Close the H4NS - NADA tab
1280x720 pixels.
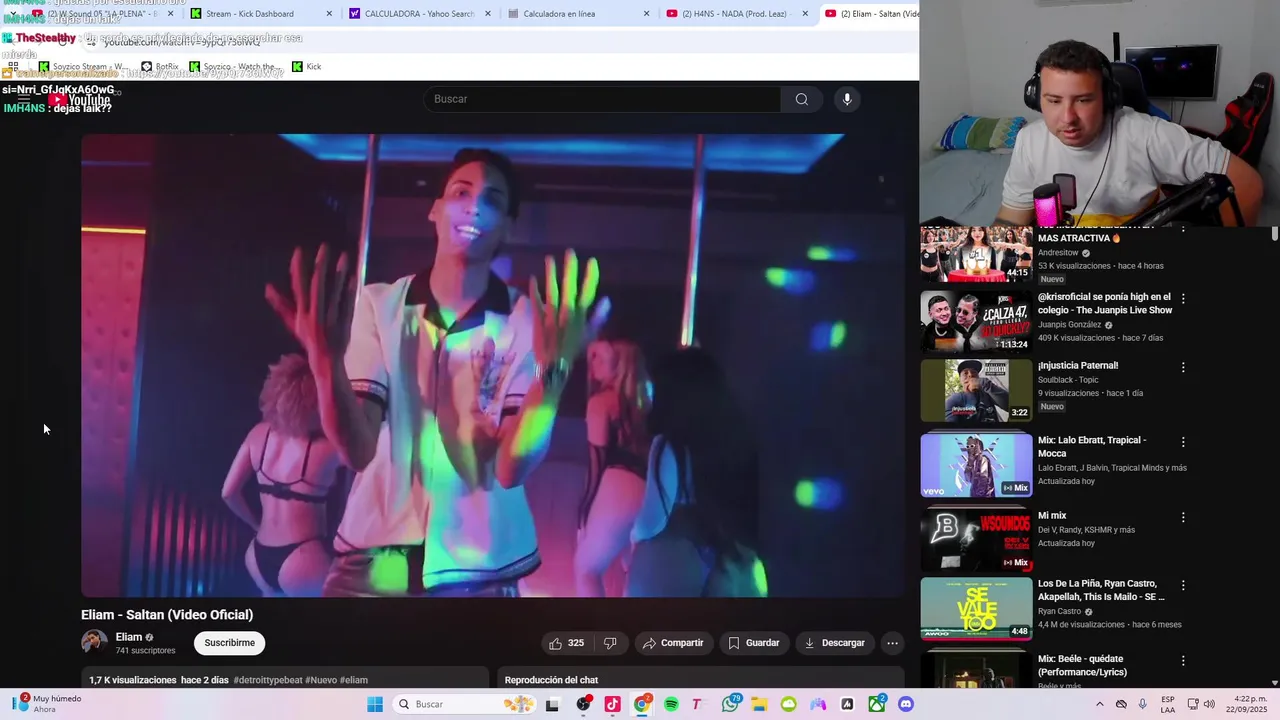click(805, 13)
